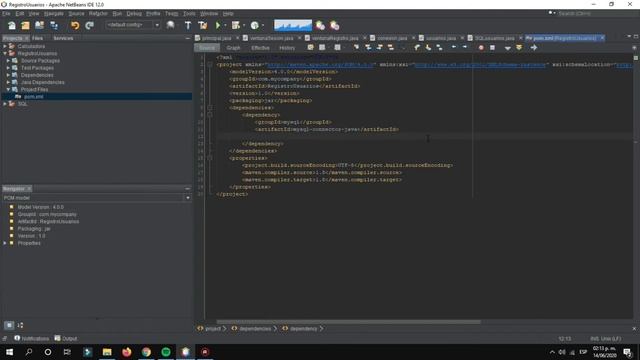Click the down arrow icon in editor toolbar
The width and height of the screenshot is (640, 360).
pos(507,48)
